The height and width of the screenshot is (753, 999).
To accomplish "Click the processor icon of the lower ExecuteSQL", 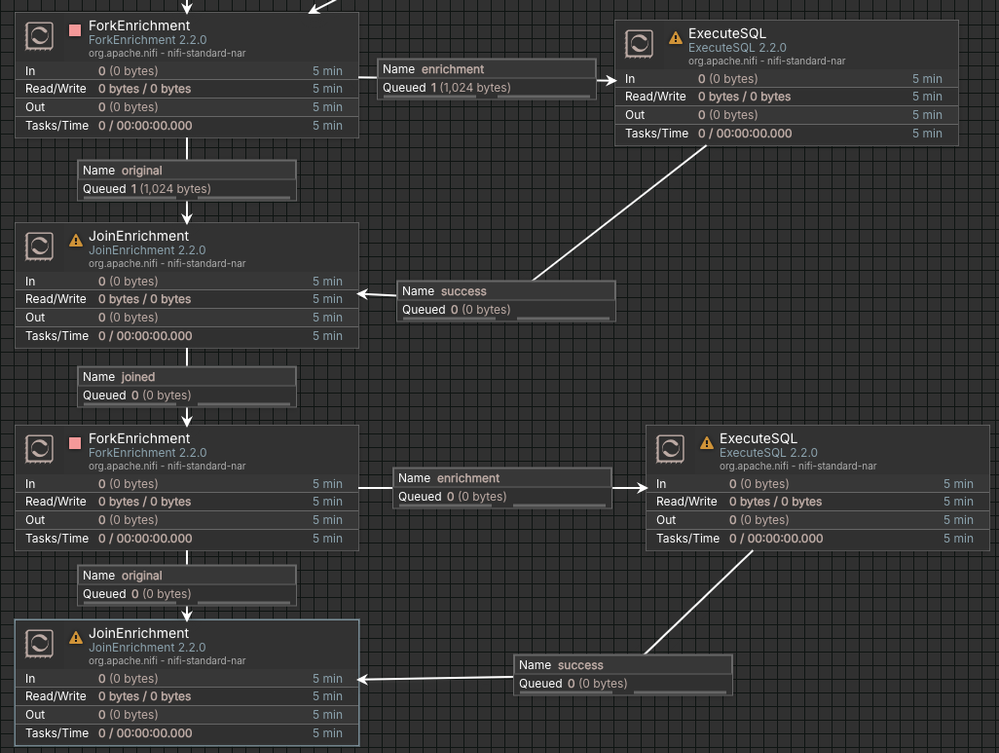I will pos(670,448).
